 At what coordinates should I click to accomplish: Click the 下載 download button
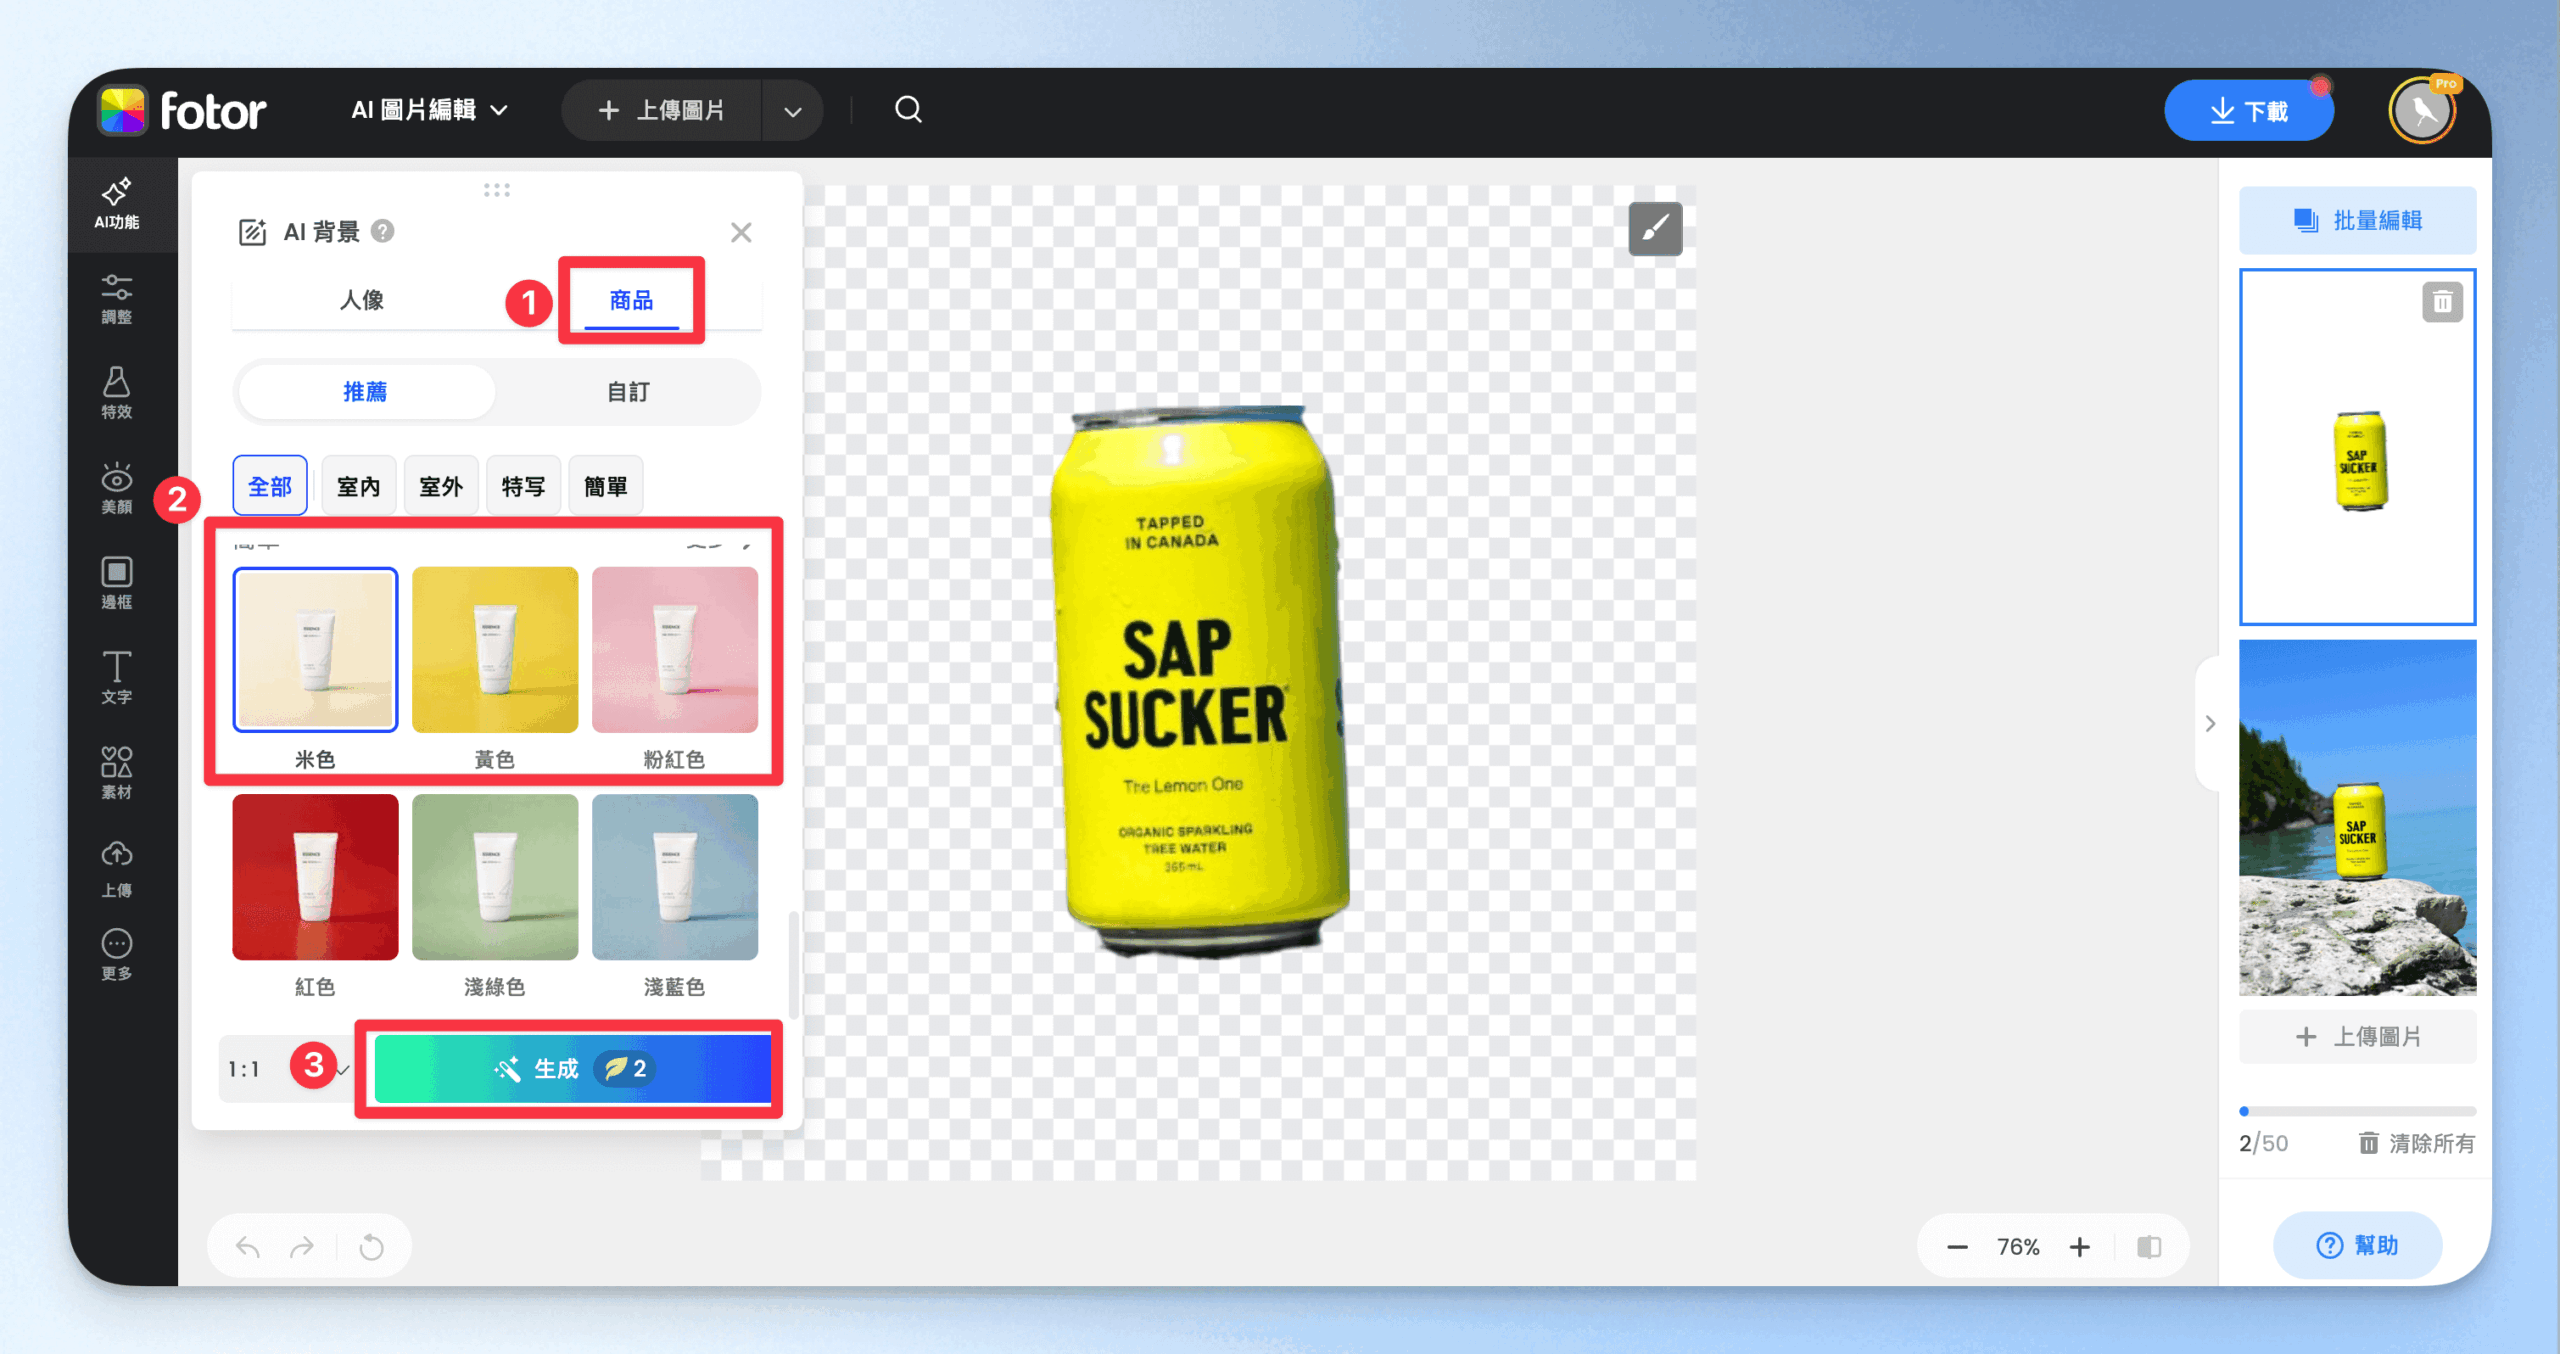click(2248, 111)
